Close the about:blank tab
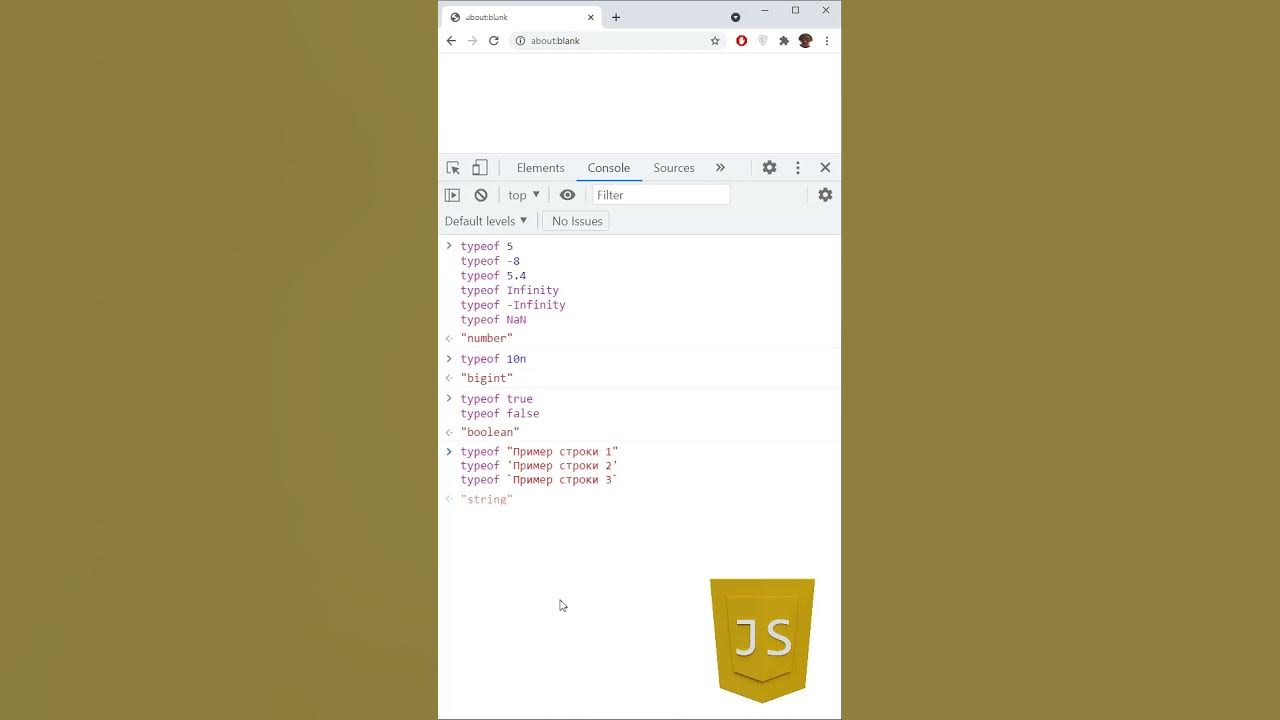 591,17
